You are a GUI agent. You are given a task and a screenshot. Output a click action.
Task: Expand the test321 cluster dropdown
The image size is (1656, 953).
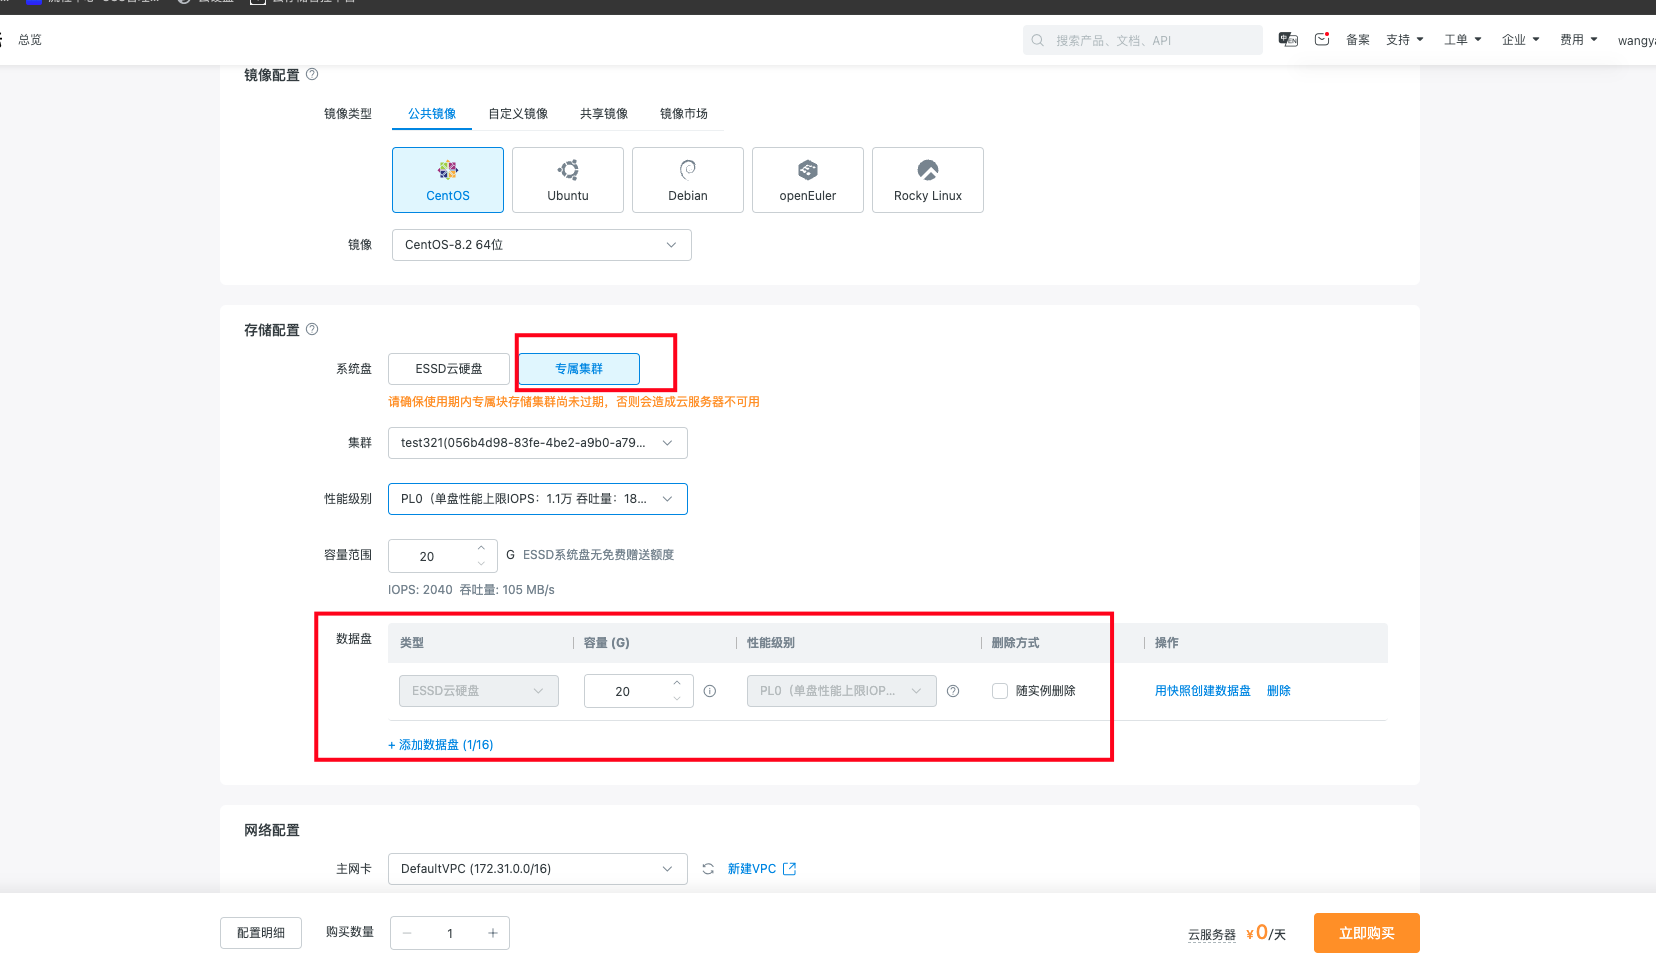click(537, 443)
